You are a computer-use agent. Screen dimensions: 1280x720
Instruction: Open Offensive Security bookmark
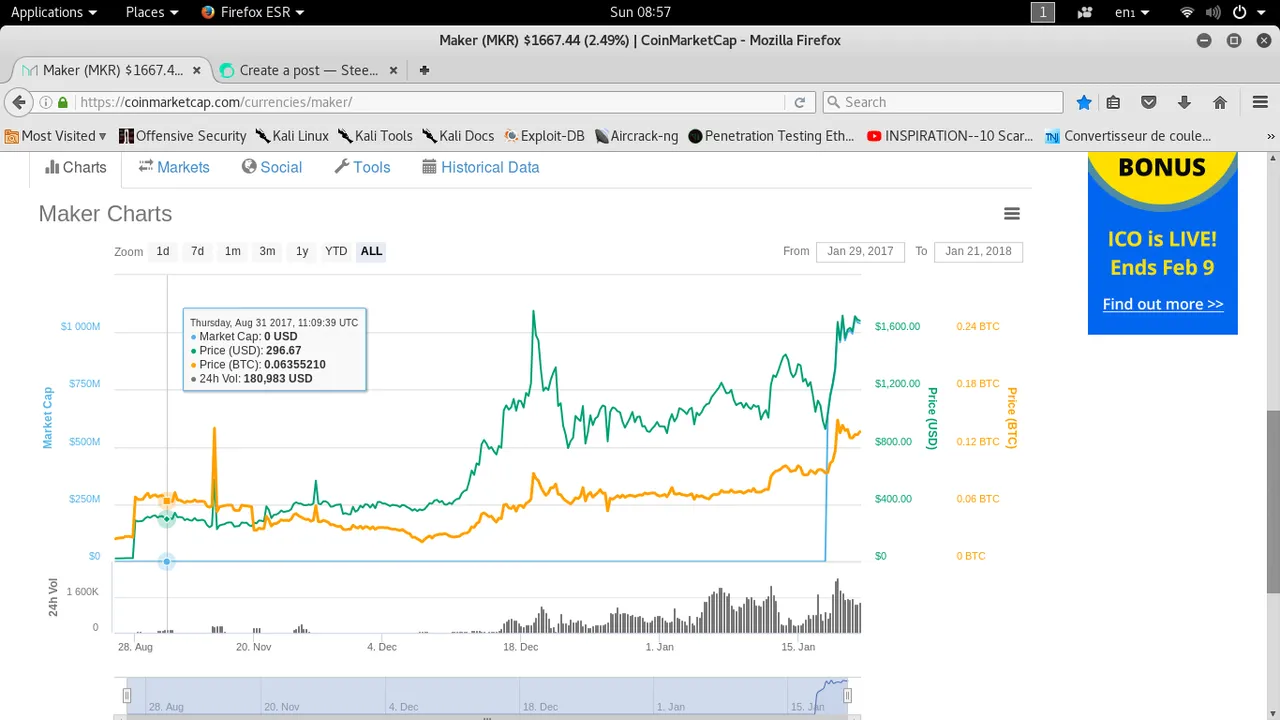182,136
